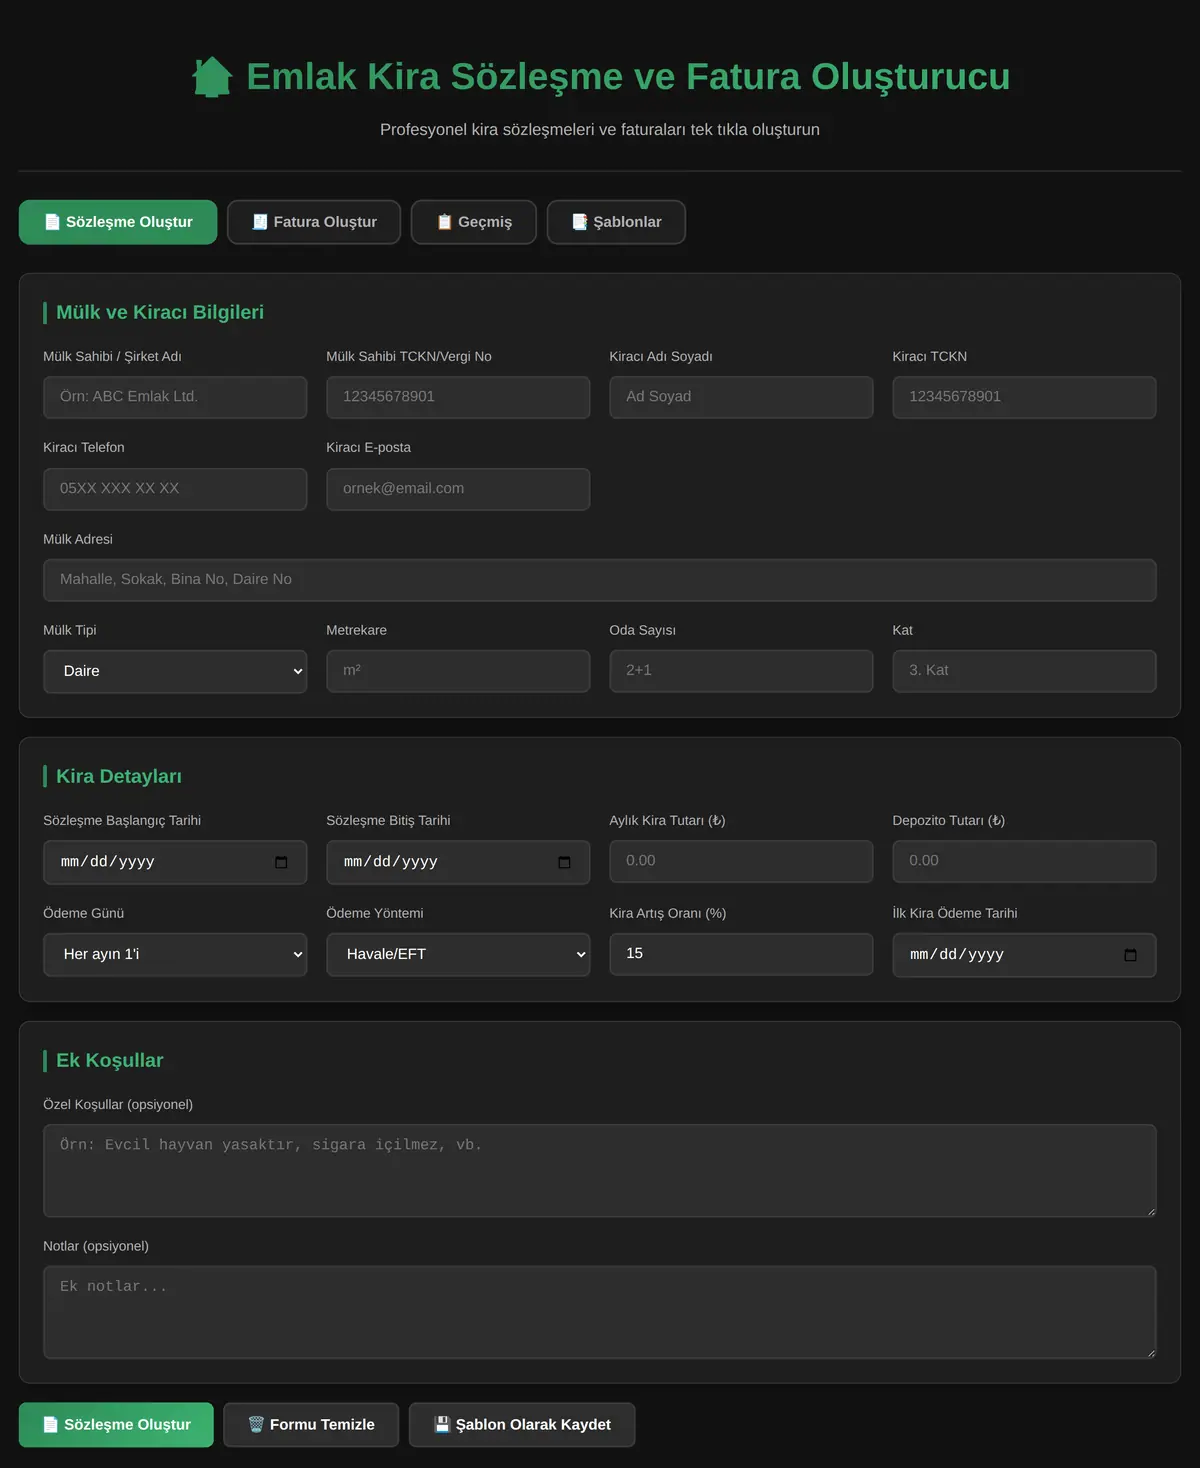The width and height of the screenshot is (1200, 1468).
Task: Open calendar picker for Sözleşme Başlangıç Tarihi
Action: [x=281, y=862]
